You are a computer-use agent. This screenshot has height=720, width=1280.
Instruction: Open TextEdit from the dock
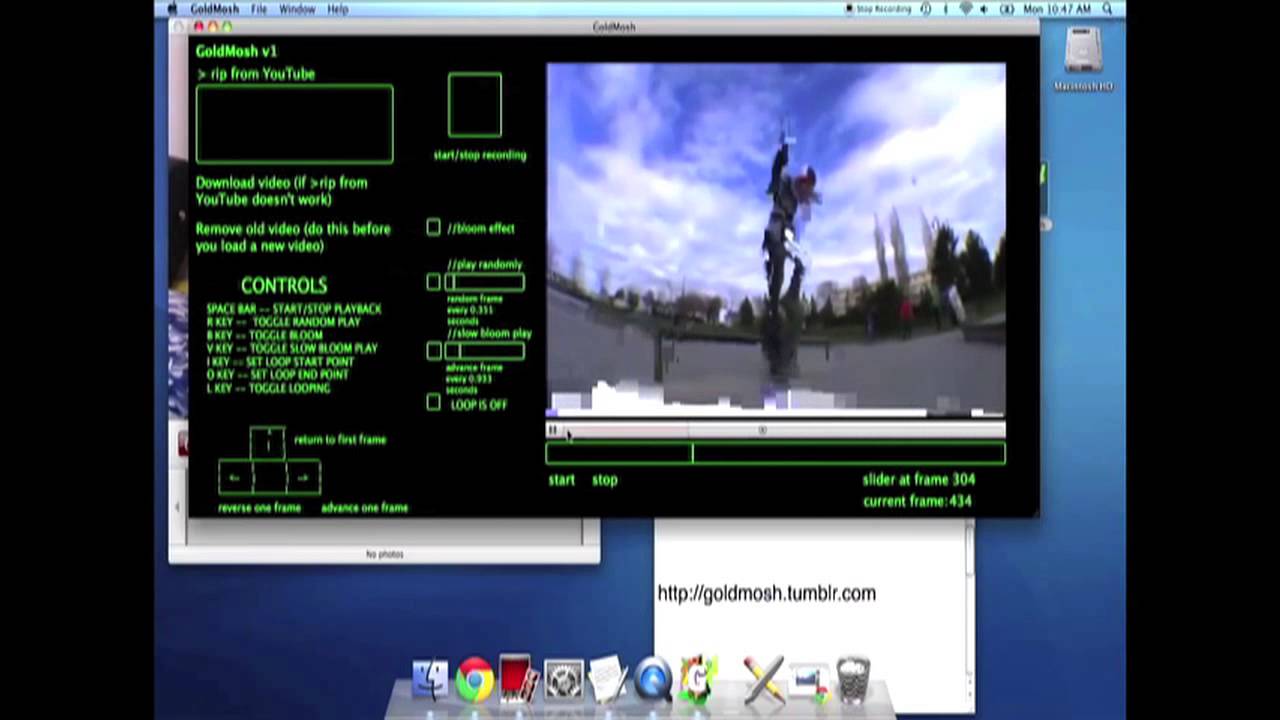tap(608, 679)
